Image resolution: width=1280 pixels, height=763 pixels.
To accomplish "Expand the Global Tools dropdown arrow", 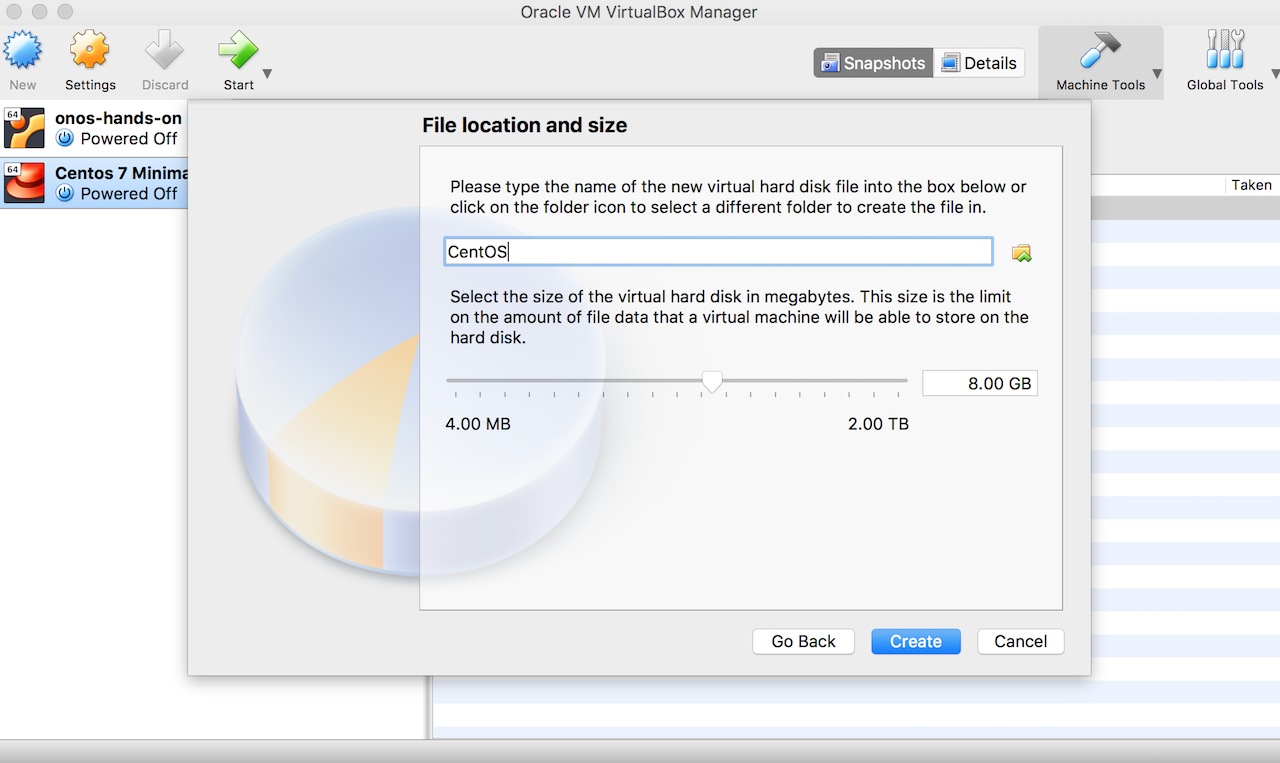I will [x=1275, y=74].
